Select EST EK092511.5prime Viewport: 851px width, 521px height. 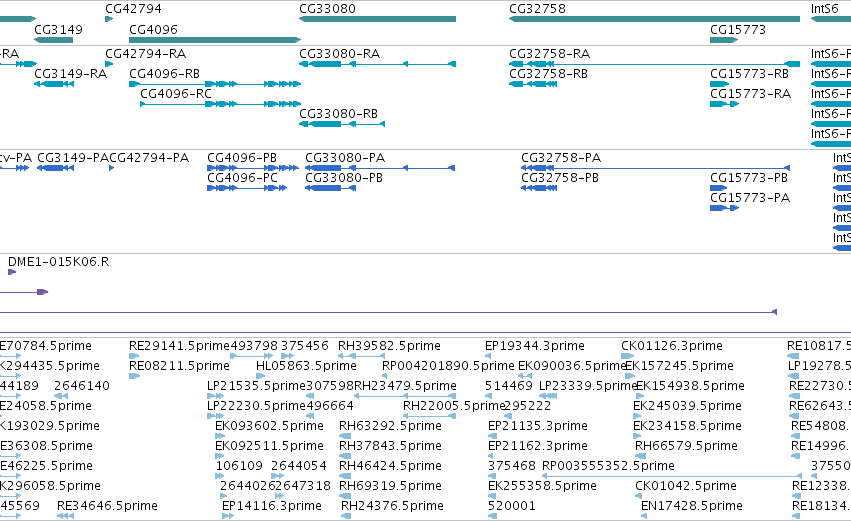click(269, 446)
